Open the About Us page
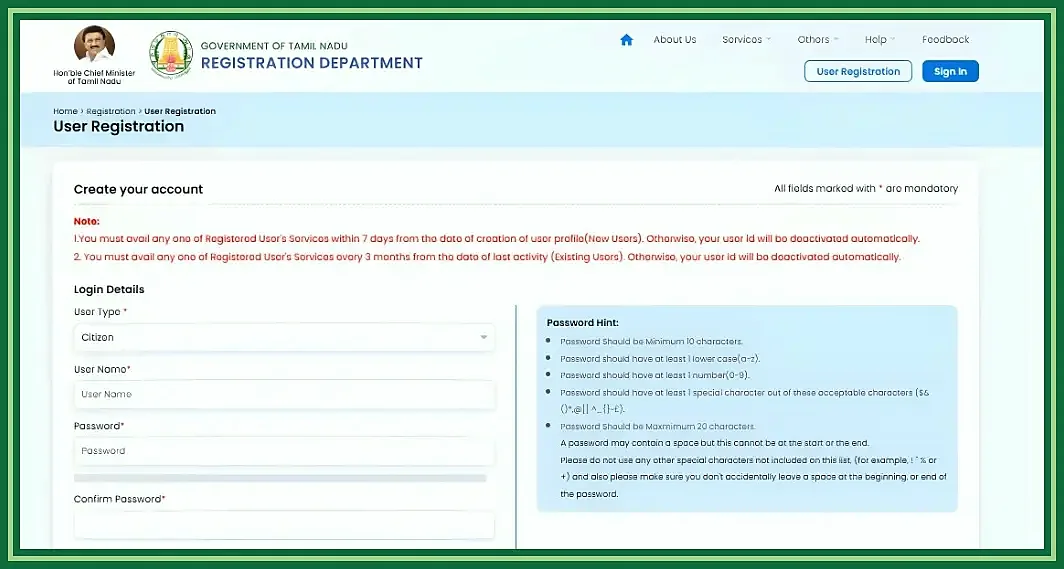 (674, 39)
